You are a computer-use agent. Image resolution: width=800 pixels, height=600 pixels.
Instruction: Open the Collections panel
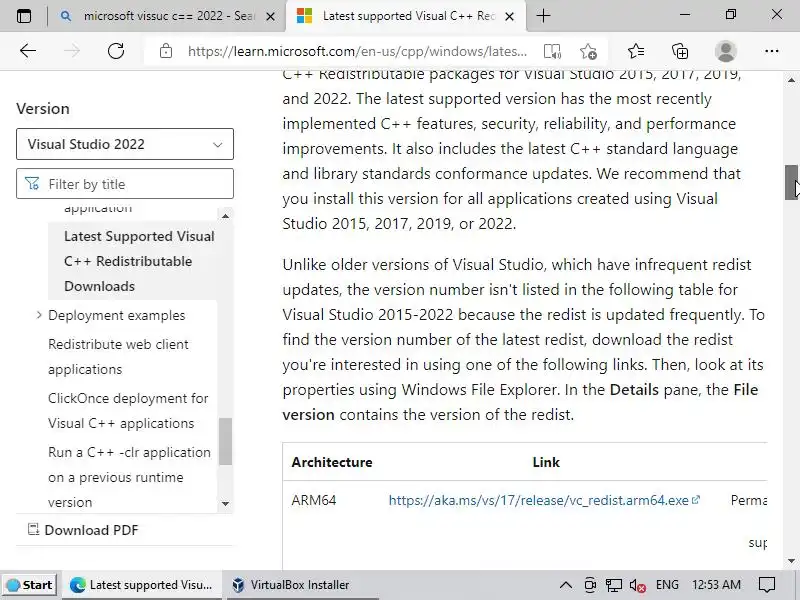tap(680, 51)
